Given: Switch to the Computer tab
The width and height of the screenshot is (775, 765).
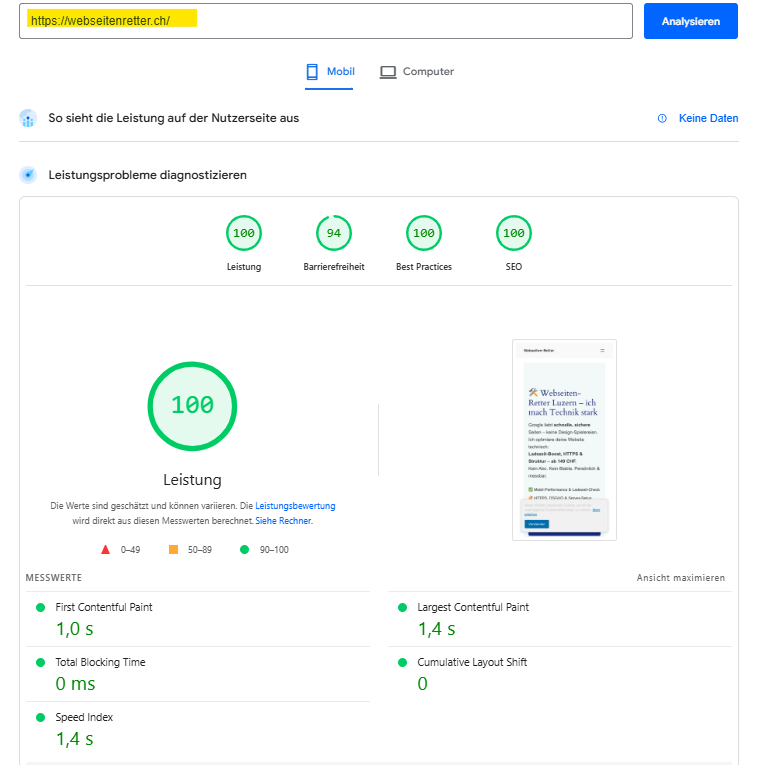Looking at the screenshot, I should [416, 72].
